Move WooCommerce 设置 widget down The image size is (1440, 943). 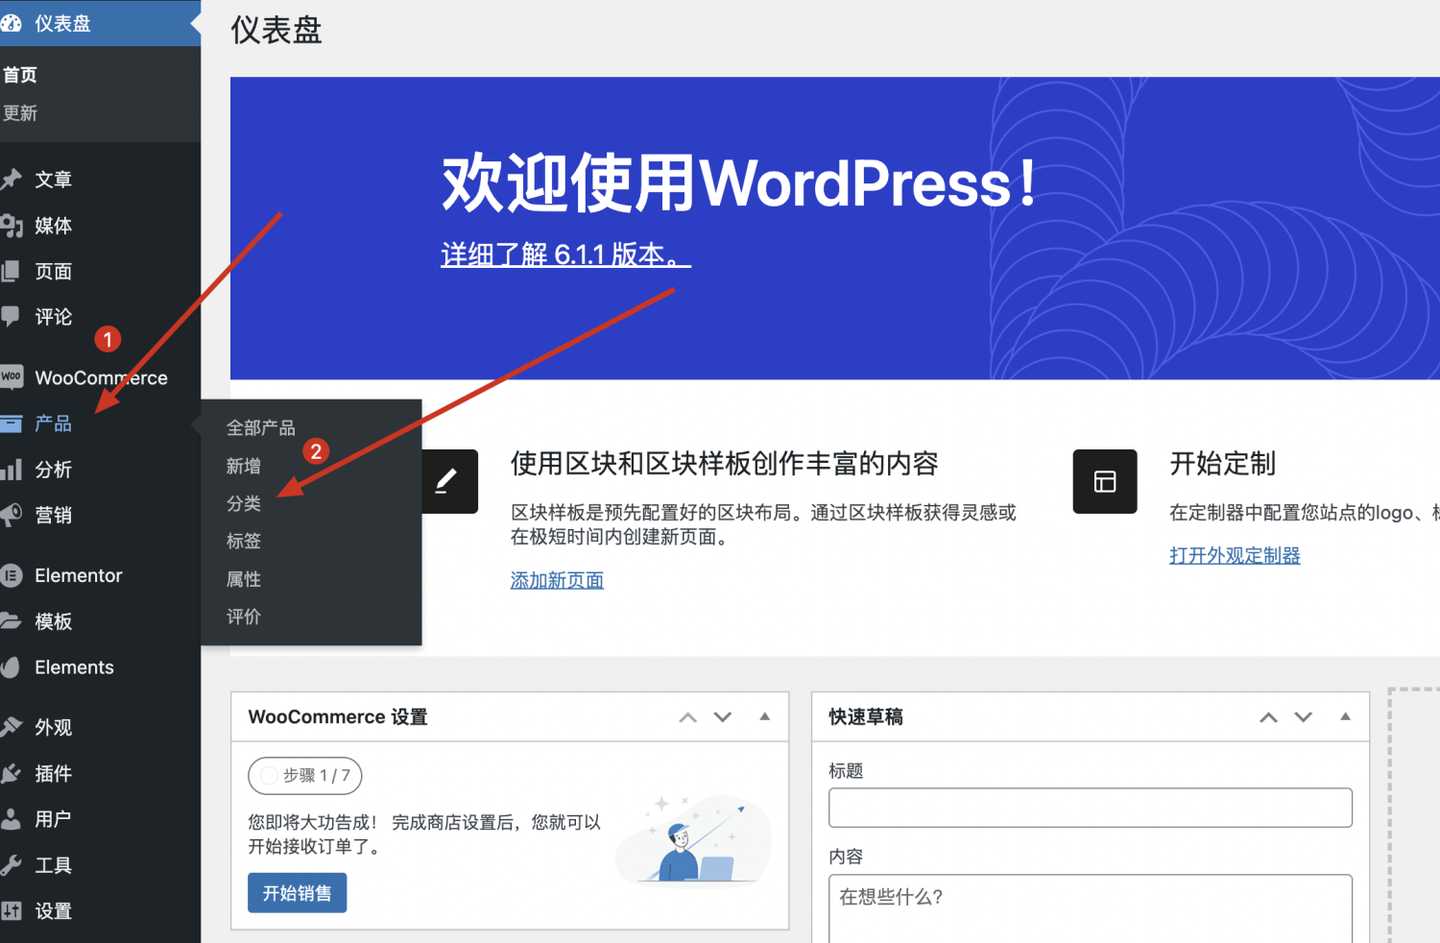point(723,717)
